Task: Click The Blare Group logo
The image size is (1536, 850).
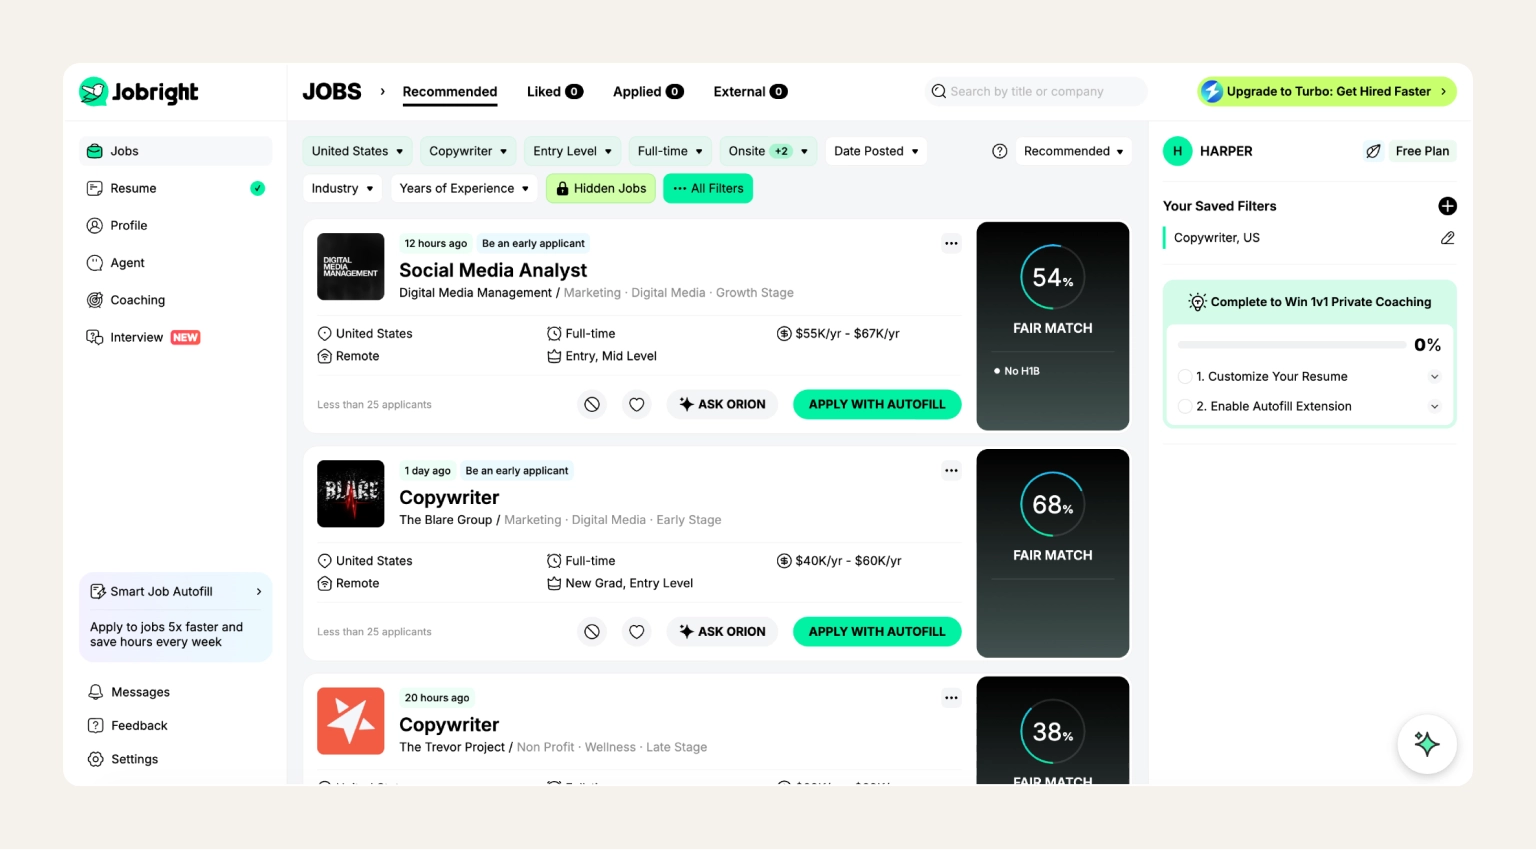Action: pos(350,494)
